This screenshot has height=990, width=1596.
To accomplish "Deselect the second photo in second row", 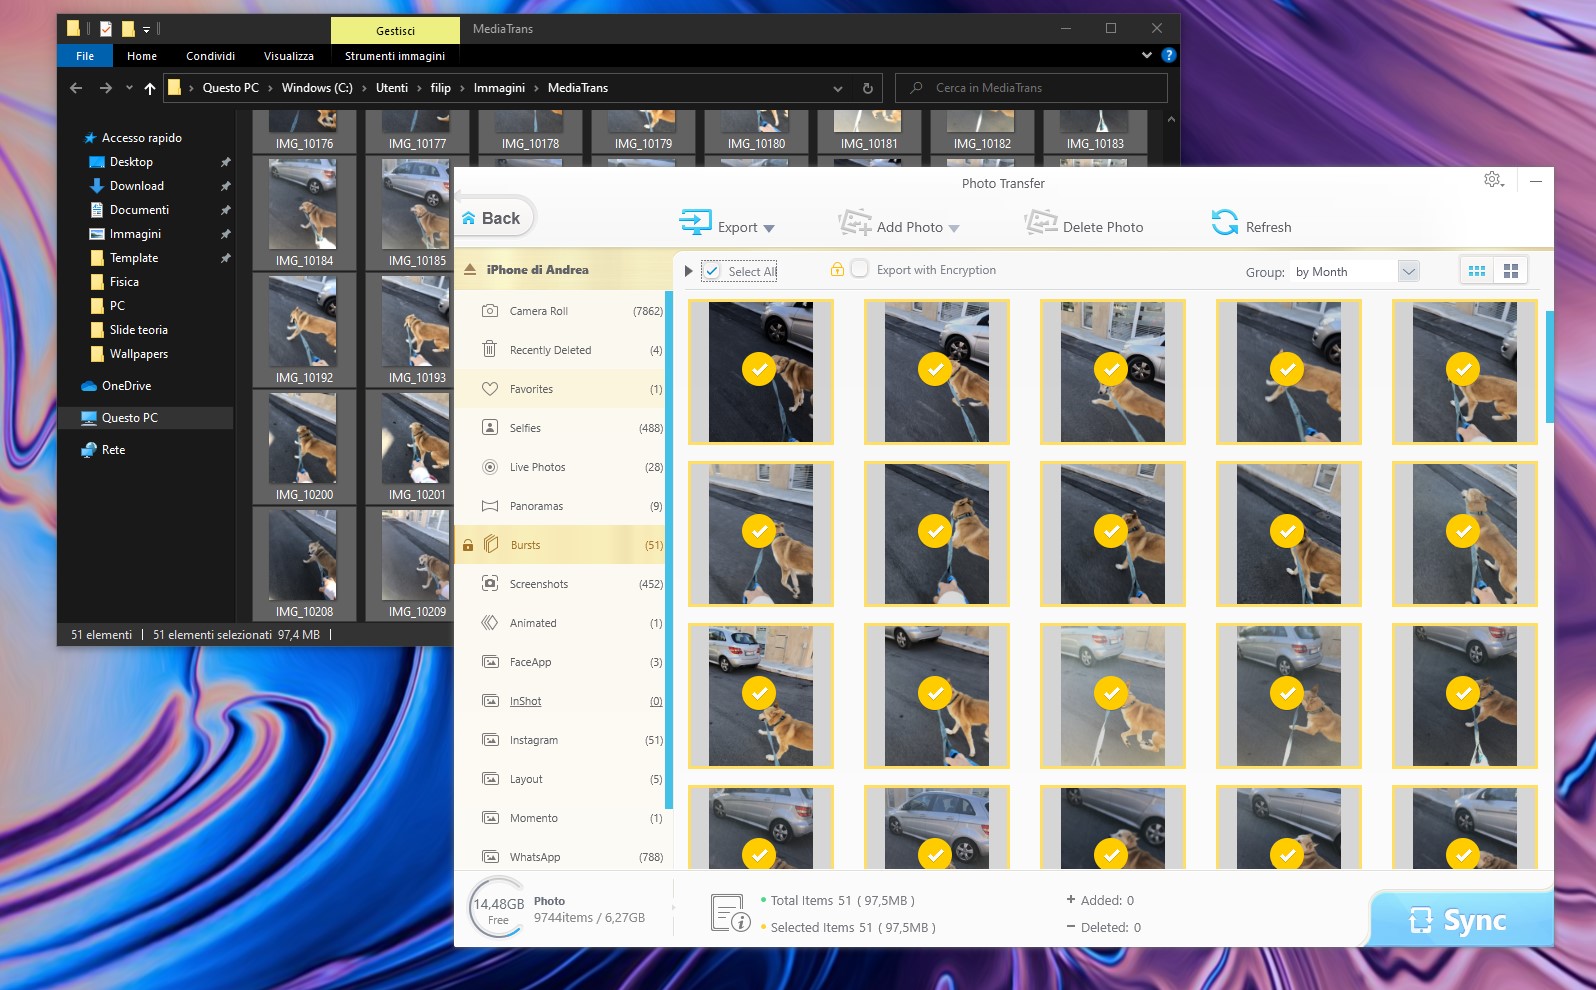I will [x=935, y=531].
